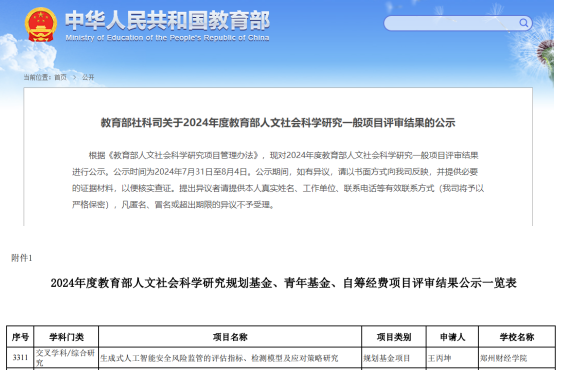Click the school cell 郑州财经学院
The height and width of the screenshot is (370, 561).
click(517, 358)
